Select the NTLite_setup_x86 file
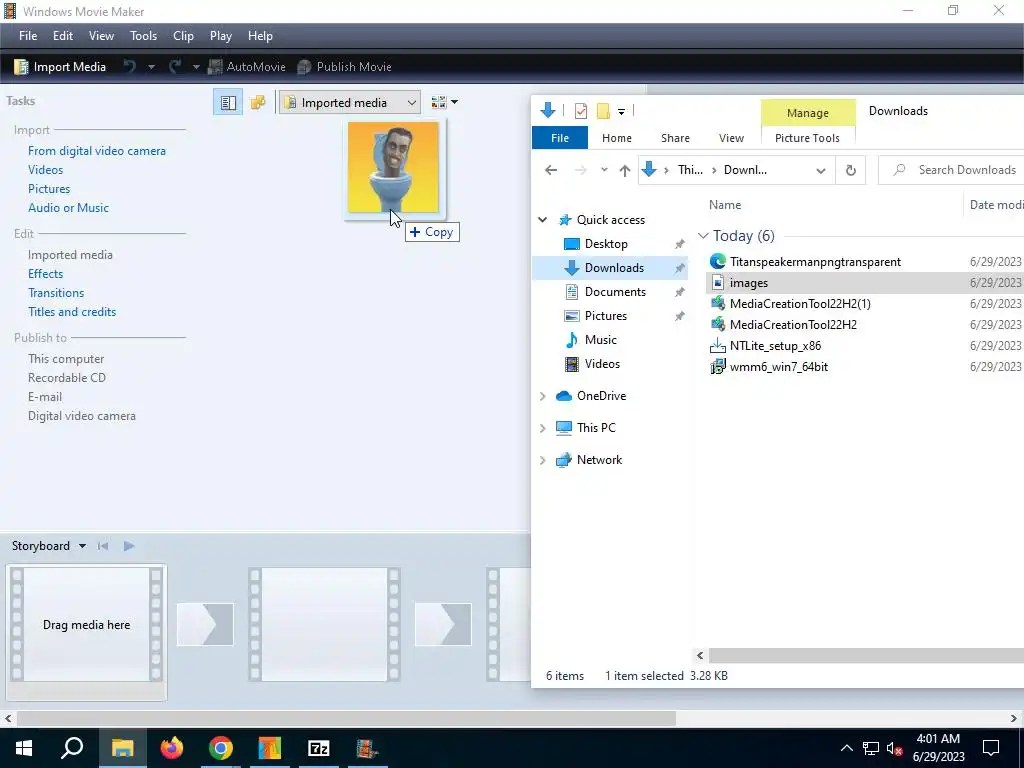The height and width of the screenshot is (768, 1024). coord(775,346)
